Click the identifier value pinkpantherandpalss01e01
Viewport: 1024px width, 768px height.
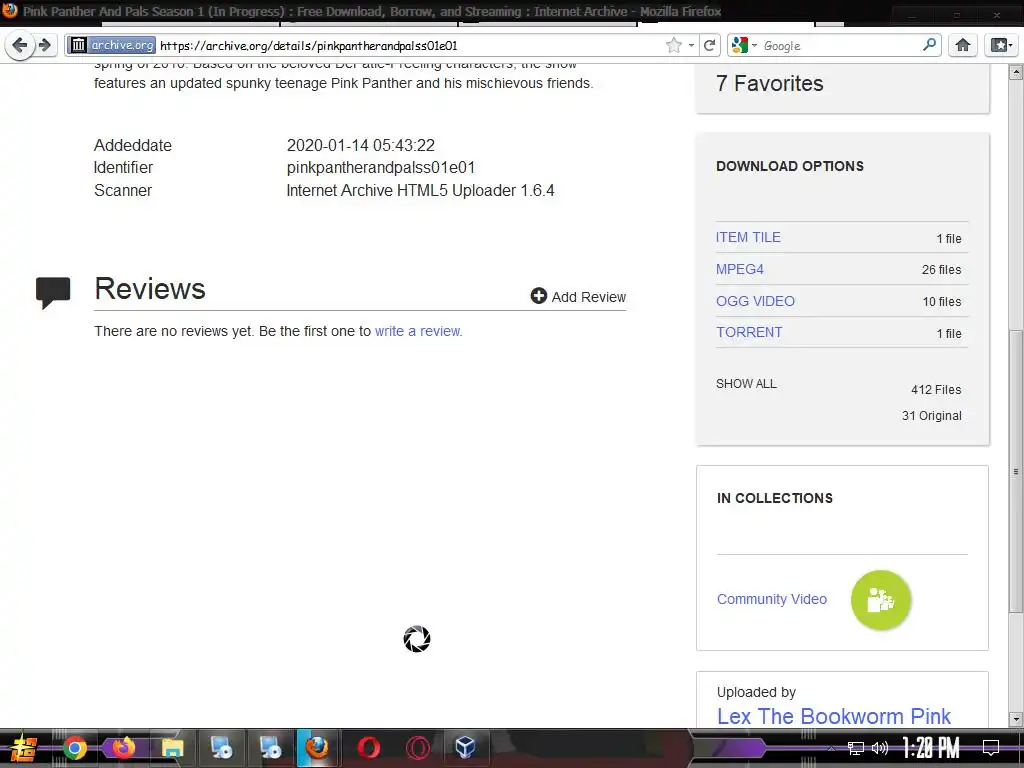coord(381,168)
